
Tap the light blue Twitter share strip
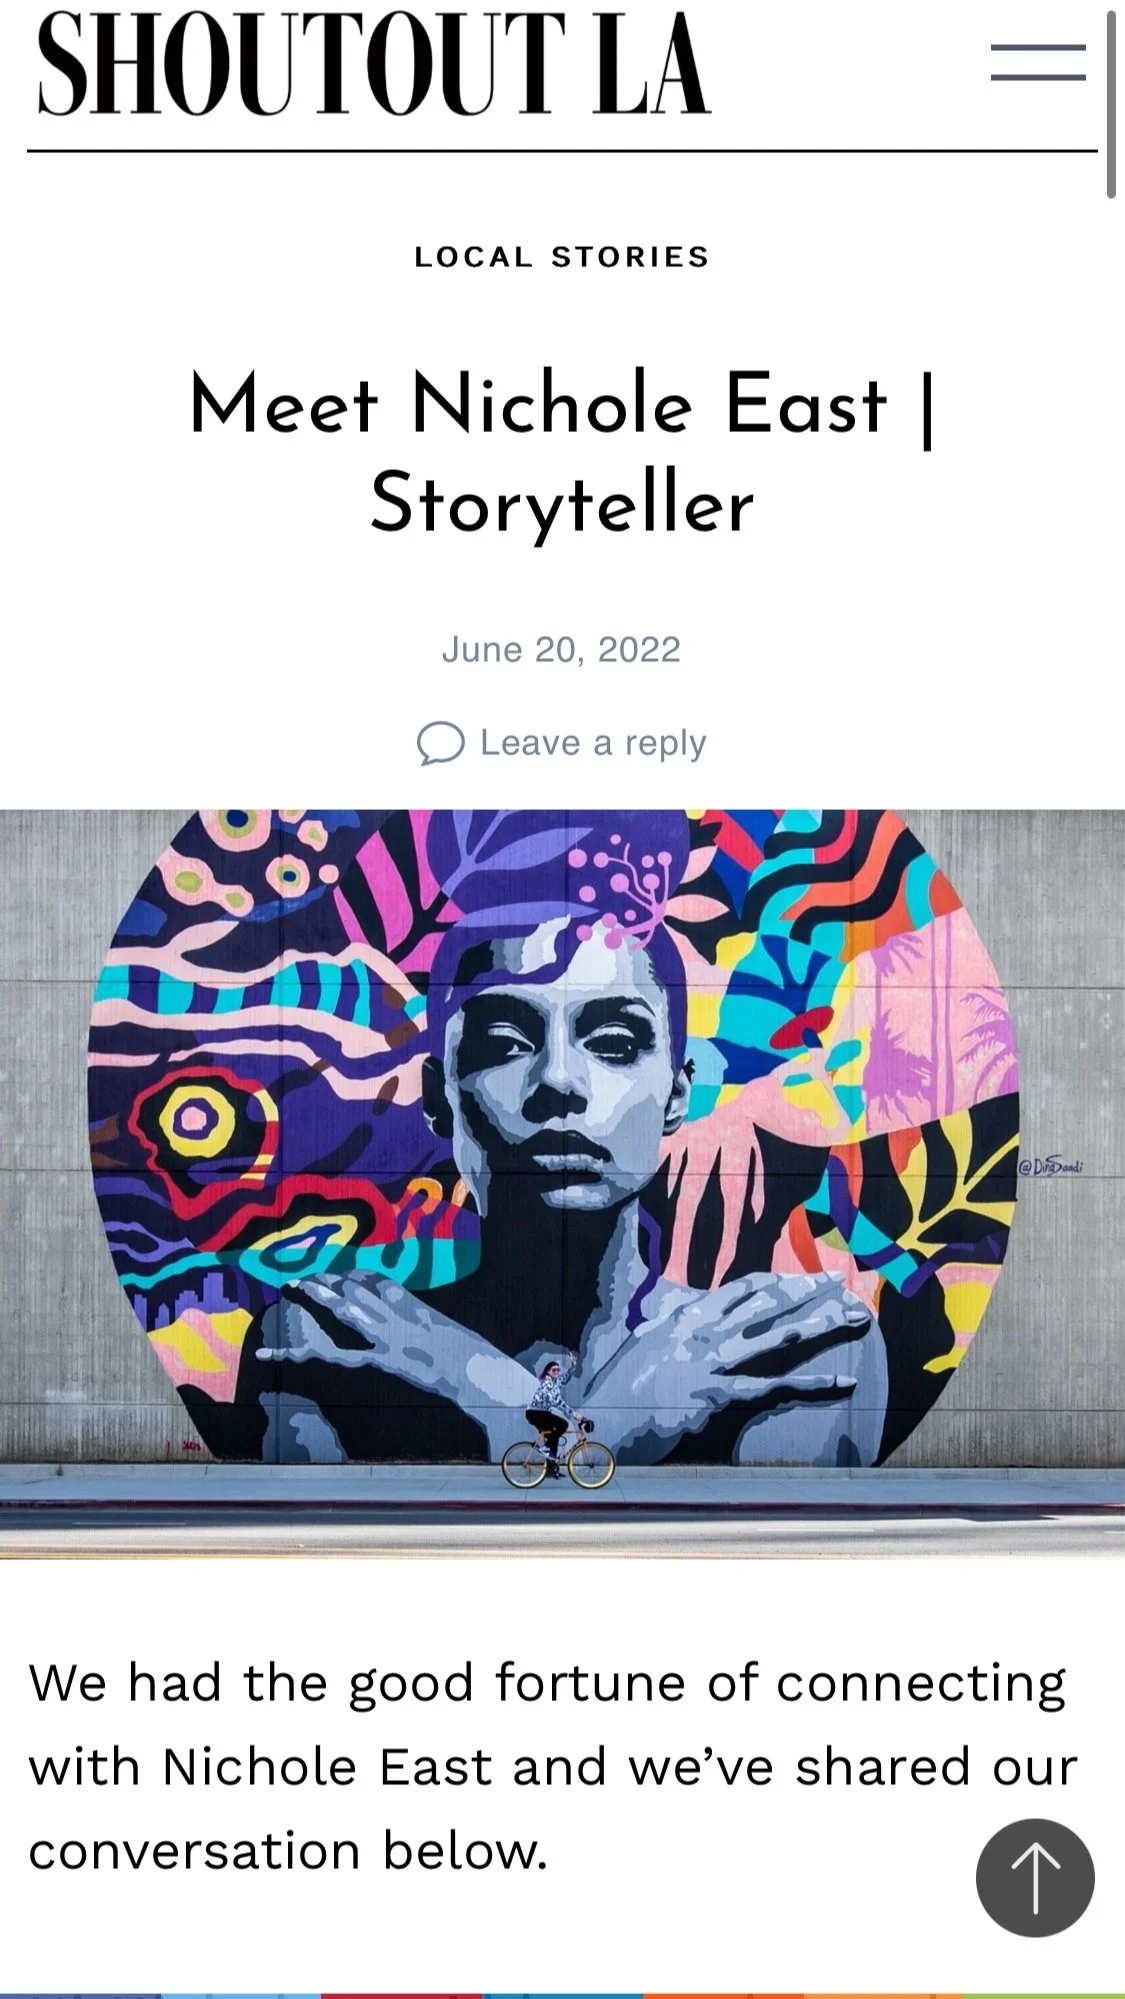pyautogui.click(x=241, y=1994)
